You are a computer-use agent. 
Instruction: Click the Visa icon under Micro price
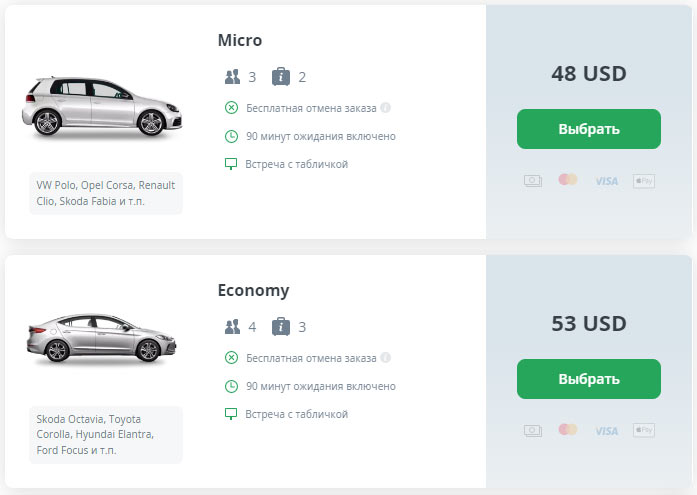pyautogui.click(x=606, y=181)
